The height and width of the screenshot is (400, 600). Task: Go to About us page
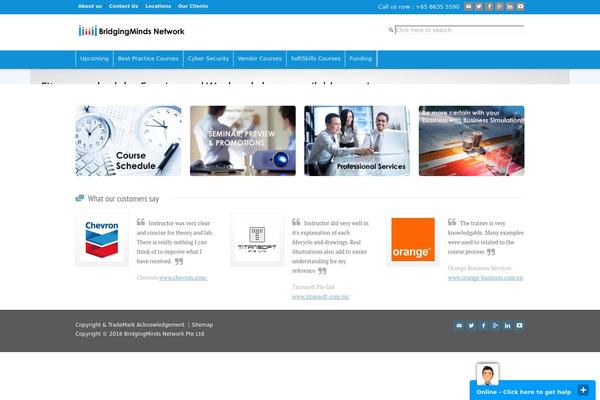pos(90,6)
